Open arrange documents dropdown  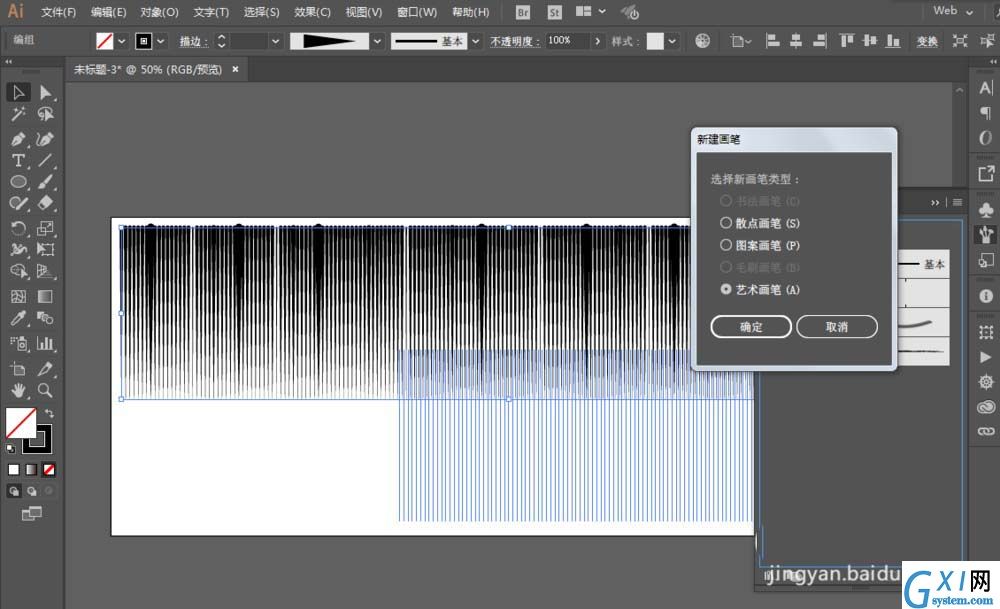pyautogui.click(x=591, y=11)
